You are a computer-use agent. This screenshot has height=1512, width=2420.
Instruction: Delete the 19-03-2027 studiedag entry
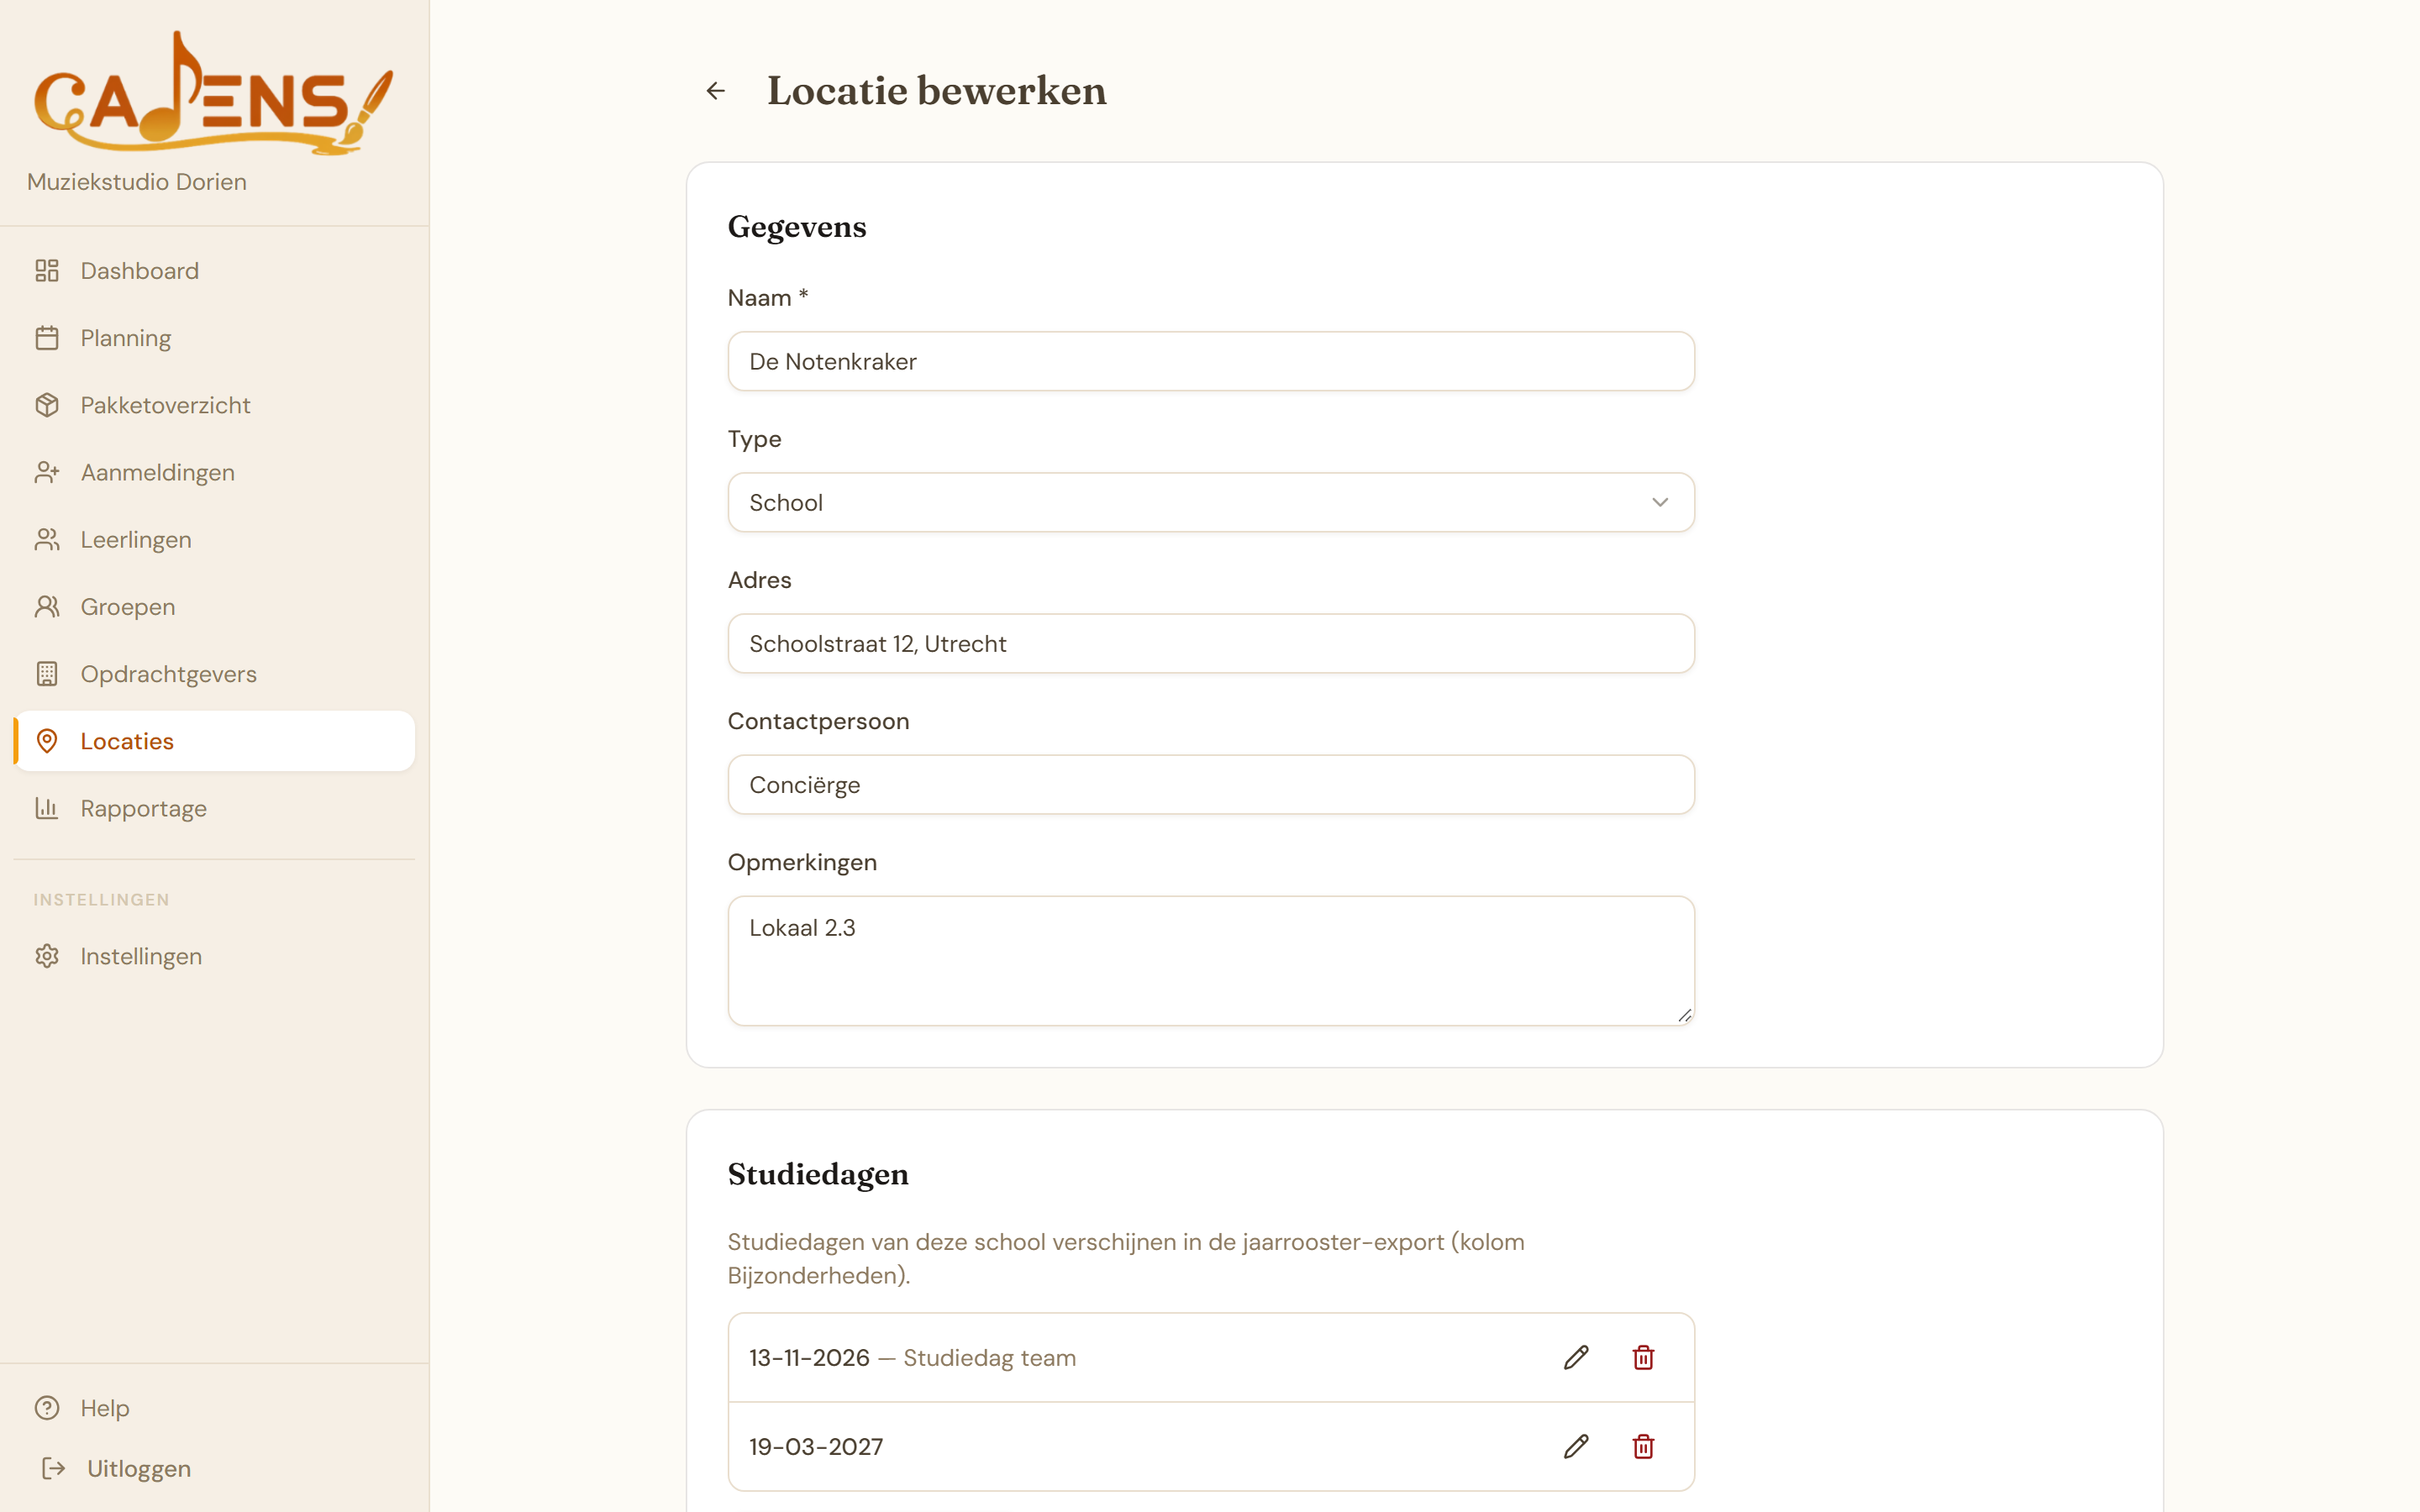point(1643,1447)
